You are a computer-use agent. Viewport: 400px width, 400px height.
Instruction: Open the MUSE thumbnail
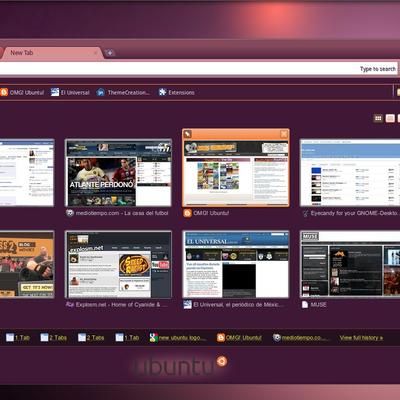(350, 264)
